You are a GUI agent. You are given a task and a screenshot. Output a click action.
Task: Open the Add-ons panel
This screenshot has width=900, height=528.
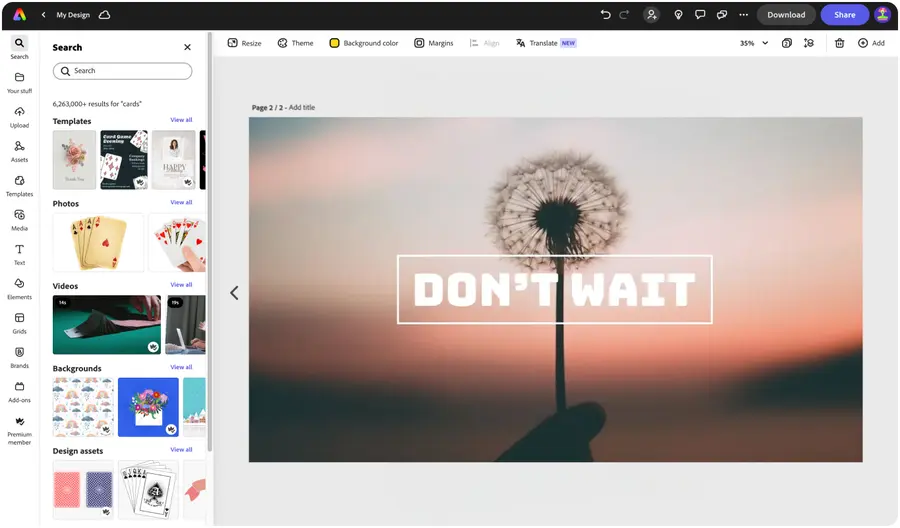coord(19,391)
